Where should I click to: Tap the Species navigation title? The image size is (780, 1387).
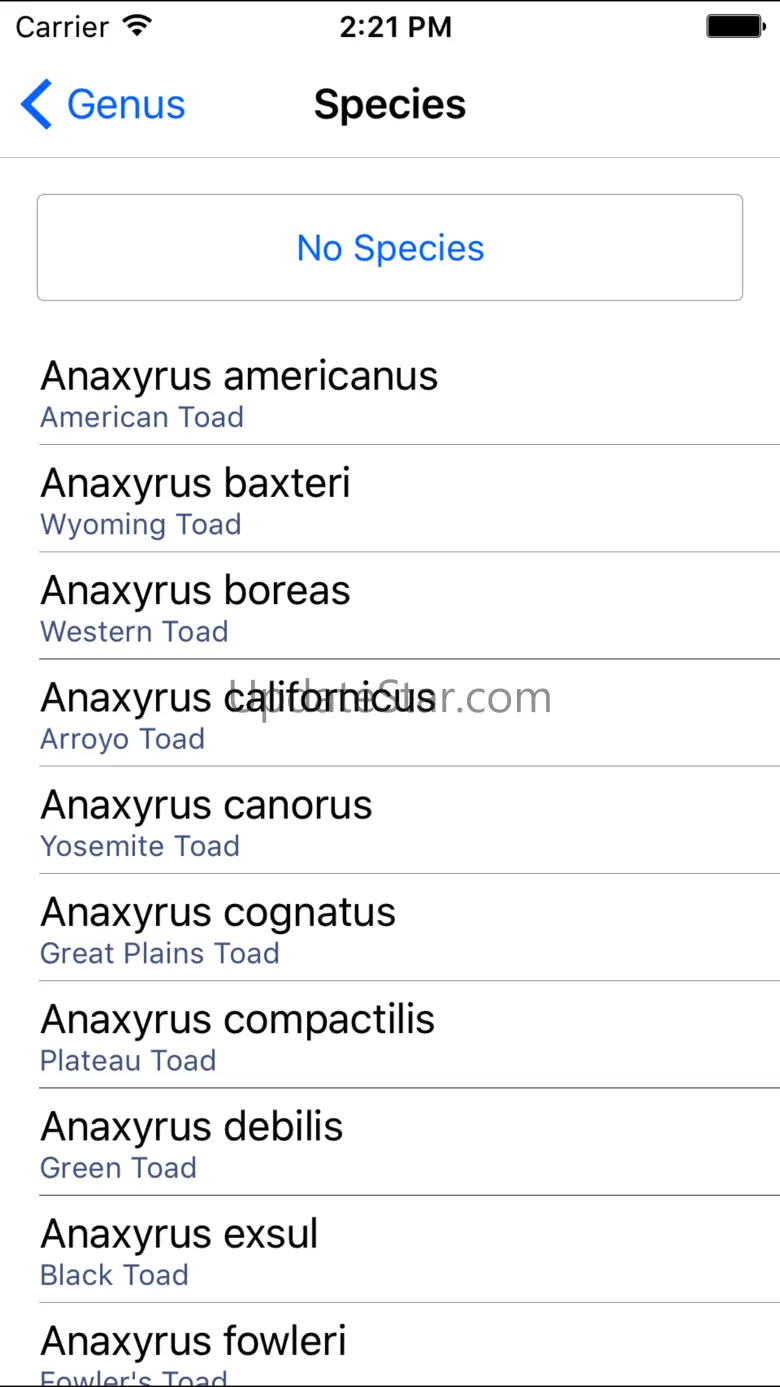point(390,104)
